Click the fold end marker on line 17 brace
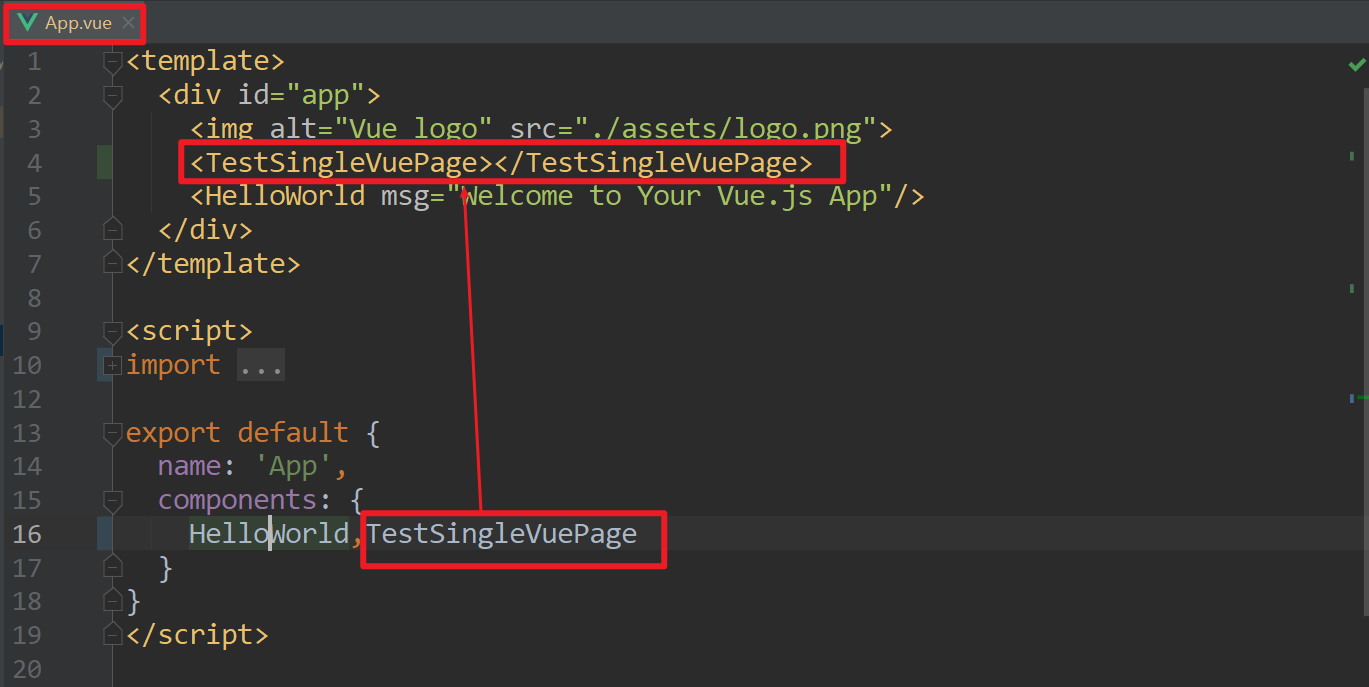 tap(112, 568)
